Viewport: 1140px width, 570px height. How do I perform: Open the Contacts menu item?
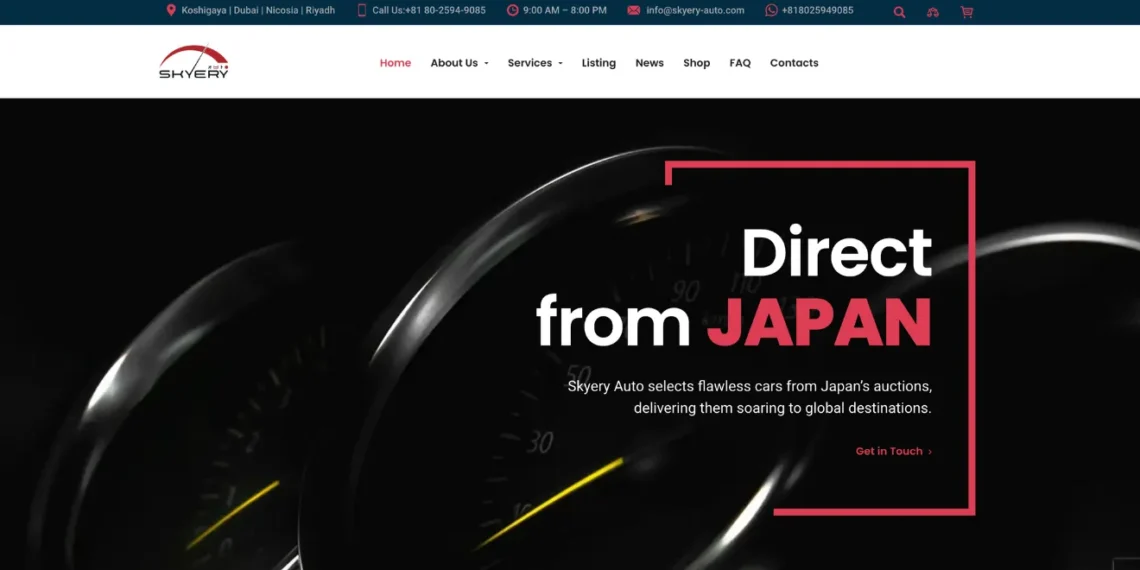tap(794, 63)
